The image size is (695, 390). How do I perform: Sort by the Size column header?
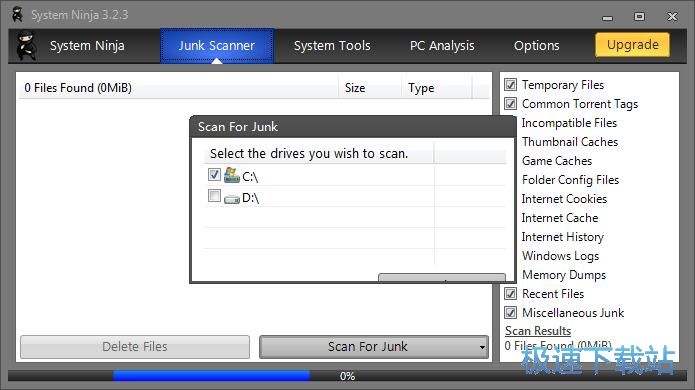coord(370,88)
